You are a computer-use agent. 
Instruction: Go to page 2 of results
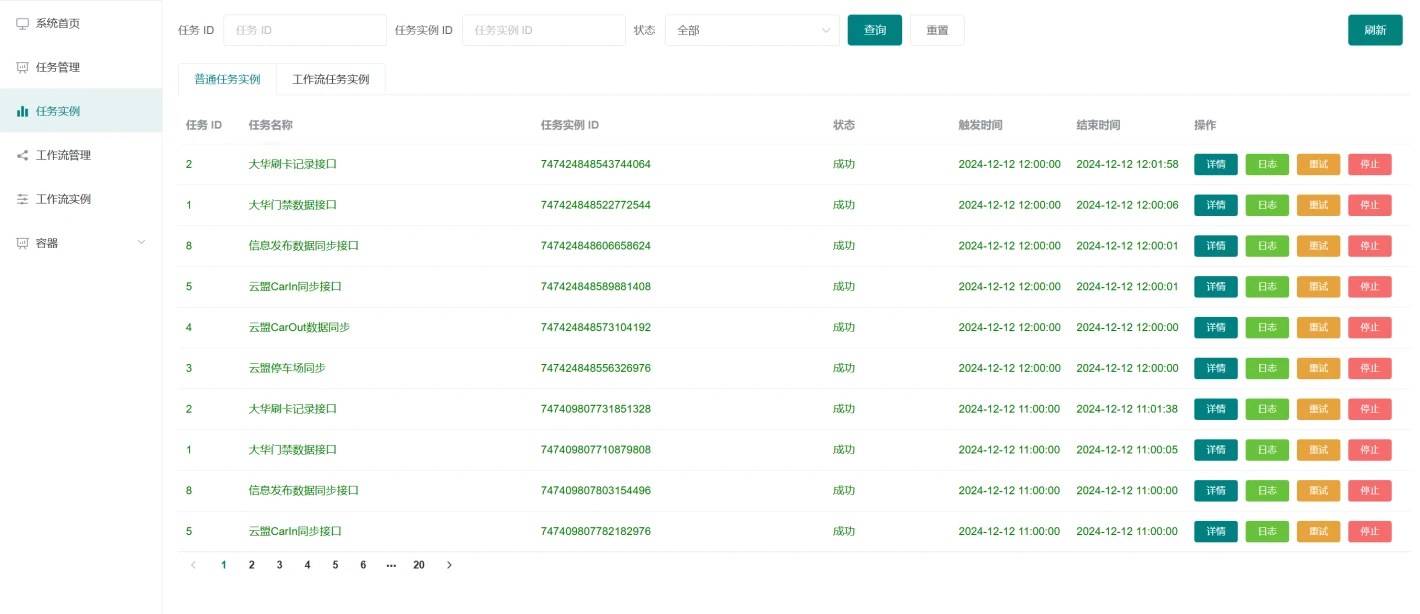pyautogui.click(x=251, y=565)
